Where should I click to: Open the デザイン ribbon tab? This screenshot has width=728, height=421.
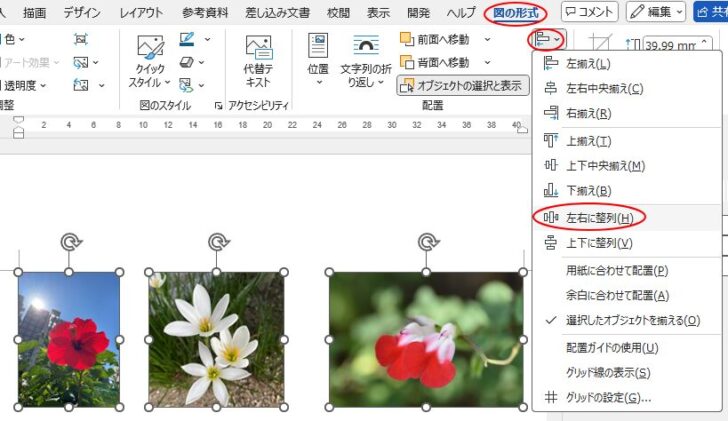click(x=82, y=13)
